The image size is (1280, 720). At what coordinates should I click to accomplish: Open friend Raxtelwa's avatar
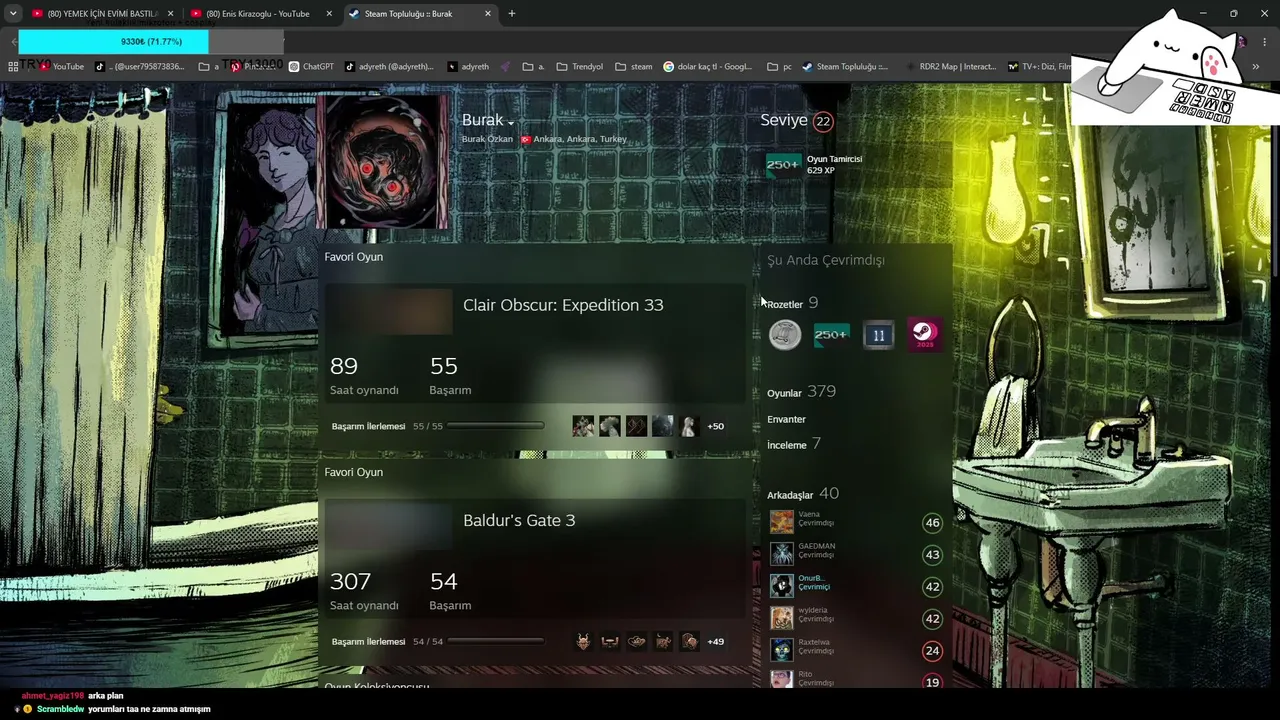point(782,650)
